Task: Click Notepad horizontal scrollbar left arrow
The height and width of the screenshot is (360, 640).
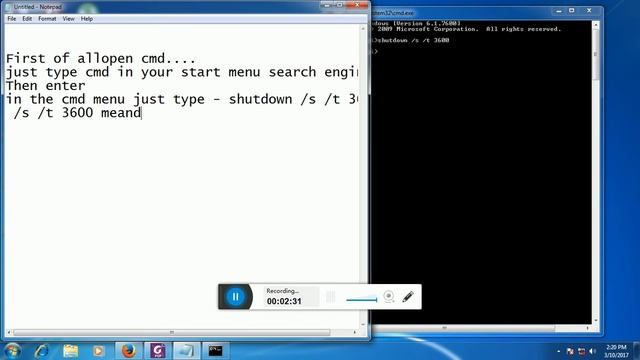Action: point(9,332)
